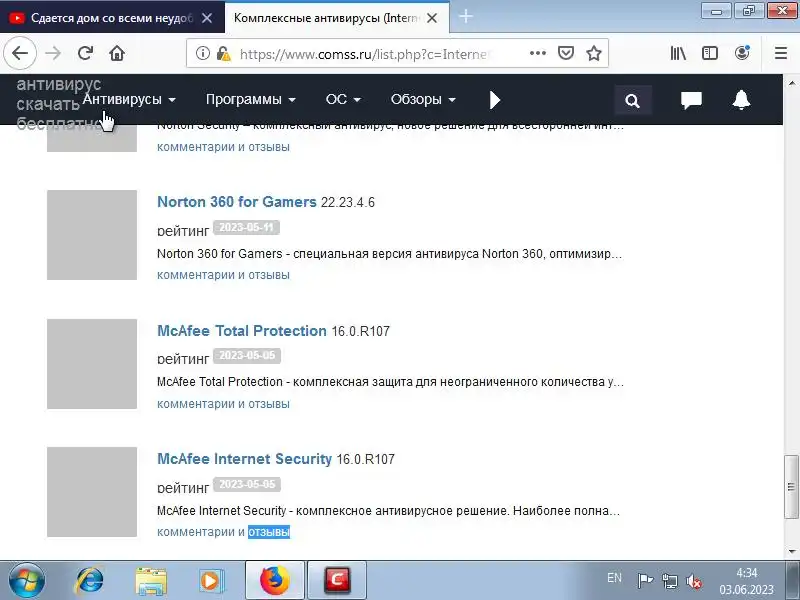This screenshot has width=800, height=600.
Task: Open a new browser tab
Action: [465, 17]
